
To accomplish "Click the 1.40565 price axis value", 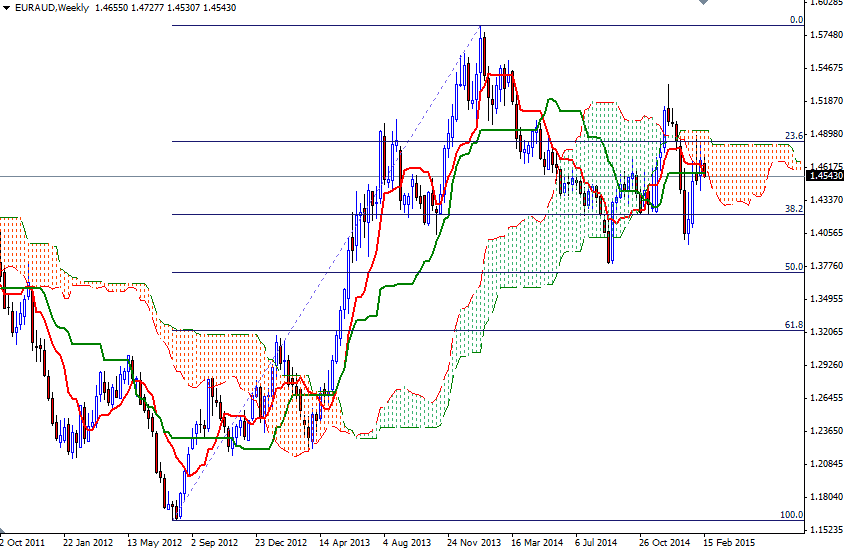I will pyautogui.click(x=826, y=233).
